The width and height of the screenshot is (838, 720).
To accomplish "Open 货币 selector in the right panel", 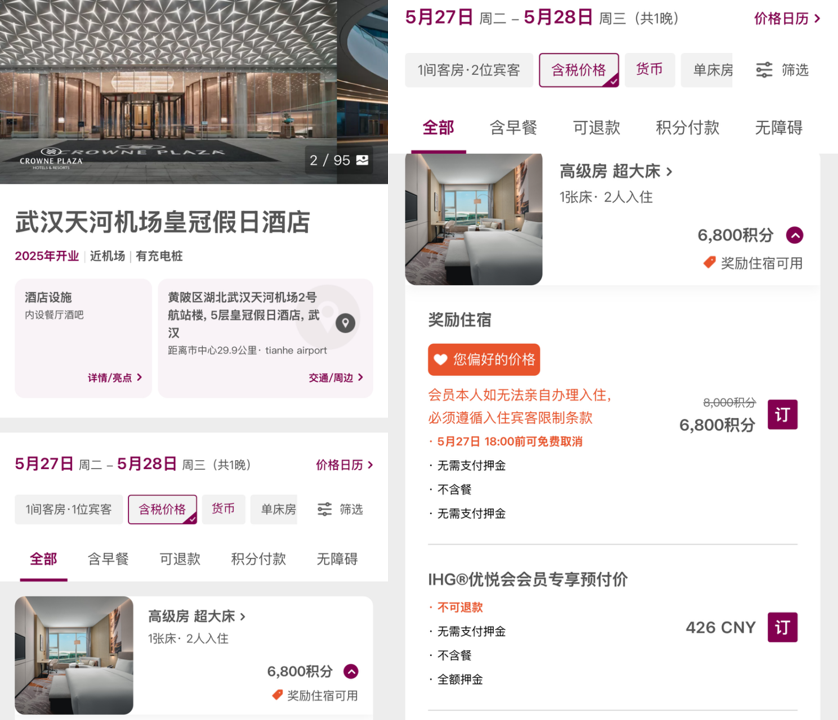I will 650,69.
